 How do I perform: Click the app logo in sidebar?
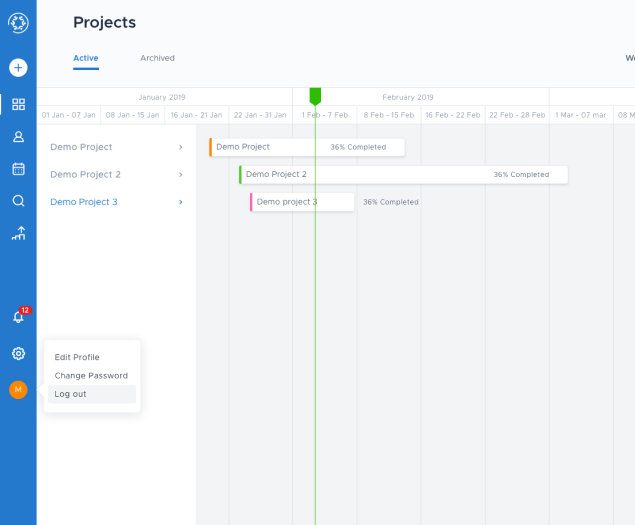point(18,23)
